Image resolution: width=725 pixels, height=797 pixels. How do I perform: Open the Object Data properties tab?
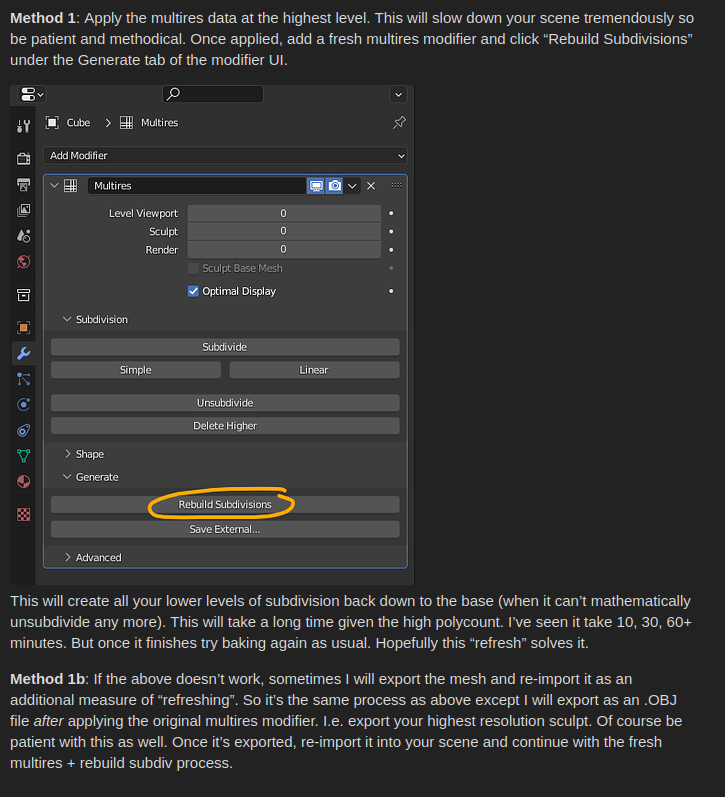coord(23,456)
